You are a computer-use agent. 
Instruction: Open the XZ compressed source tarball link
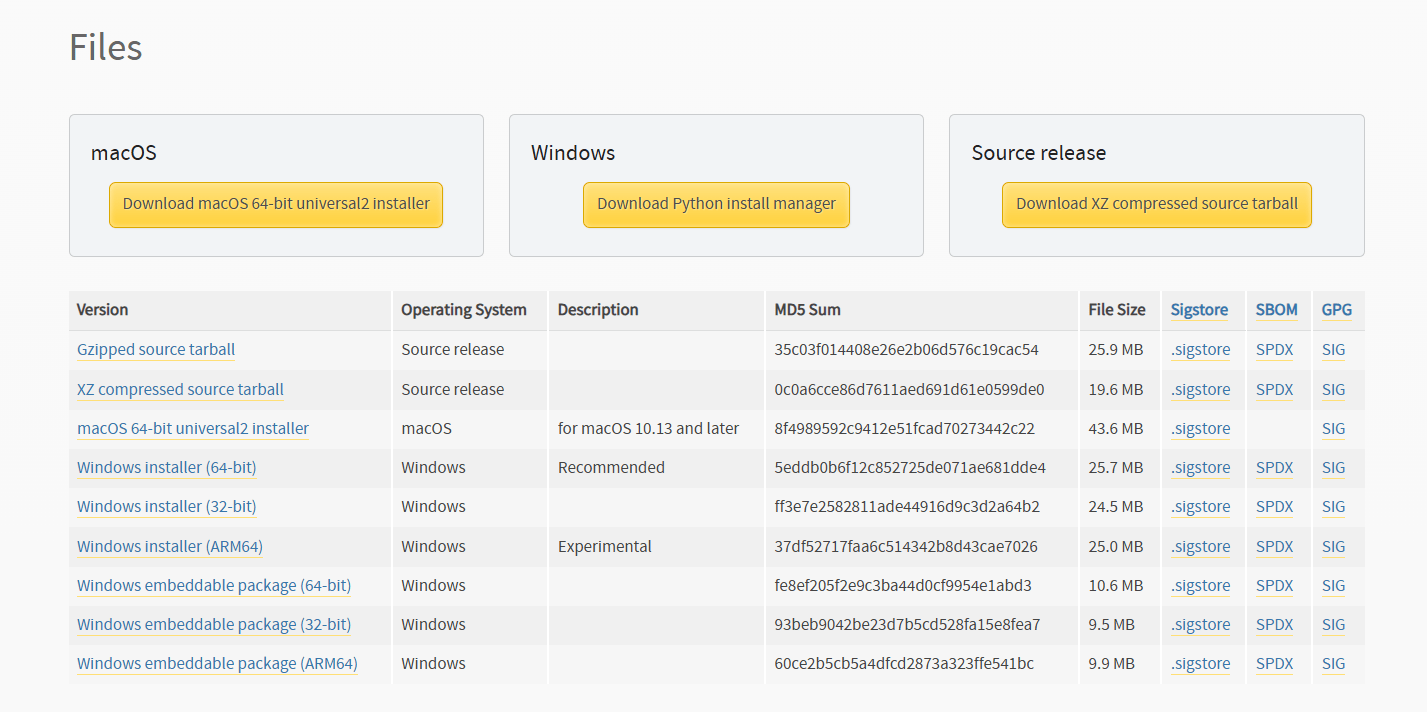tap(180, 389)
